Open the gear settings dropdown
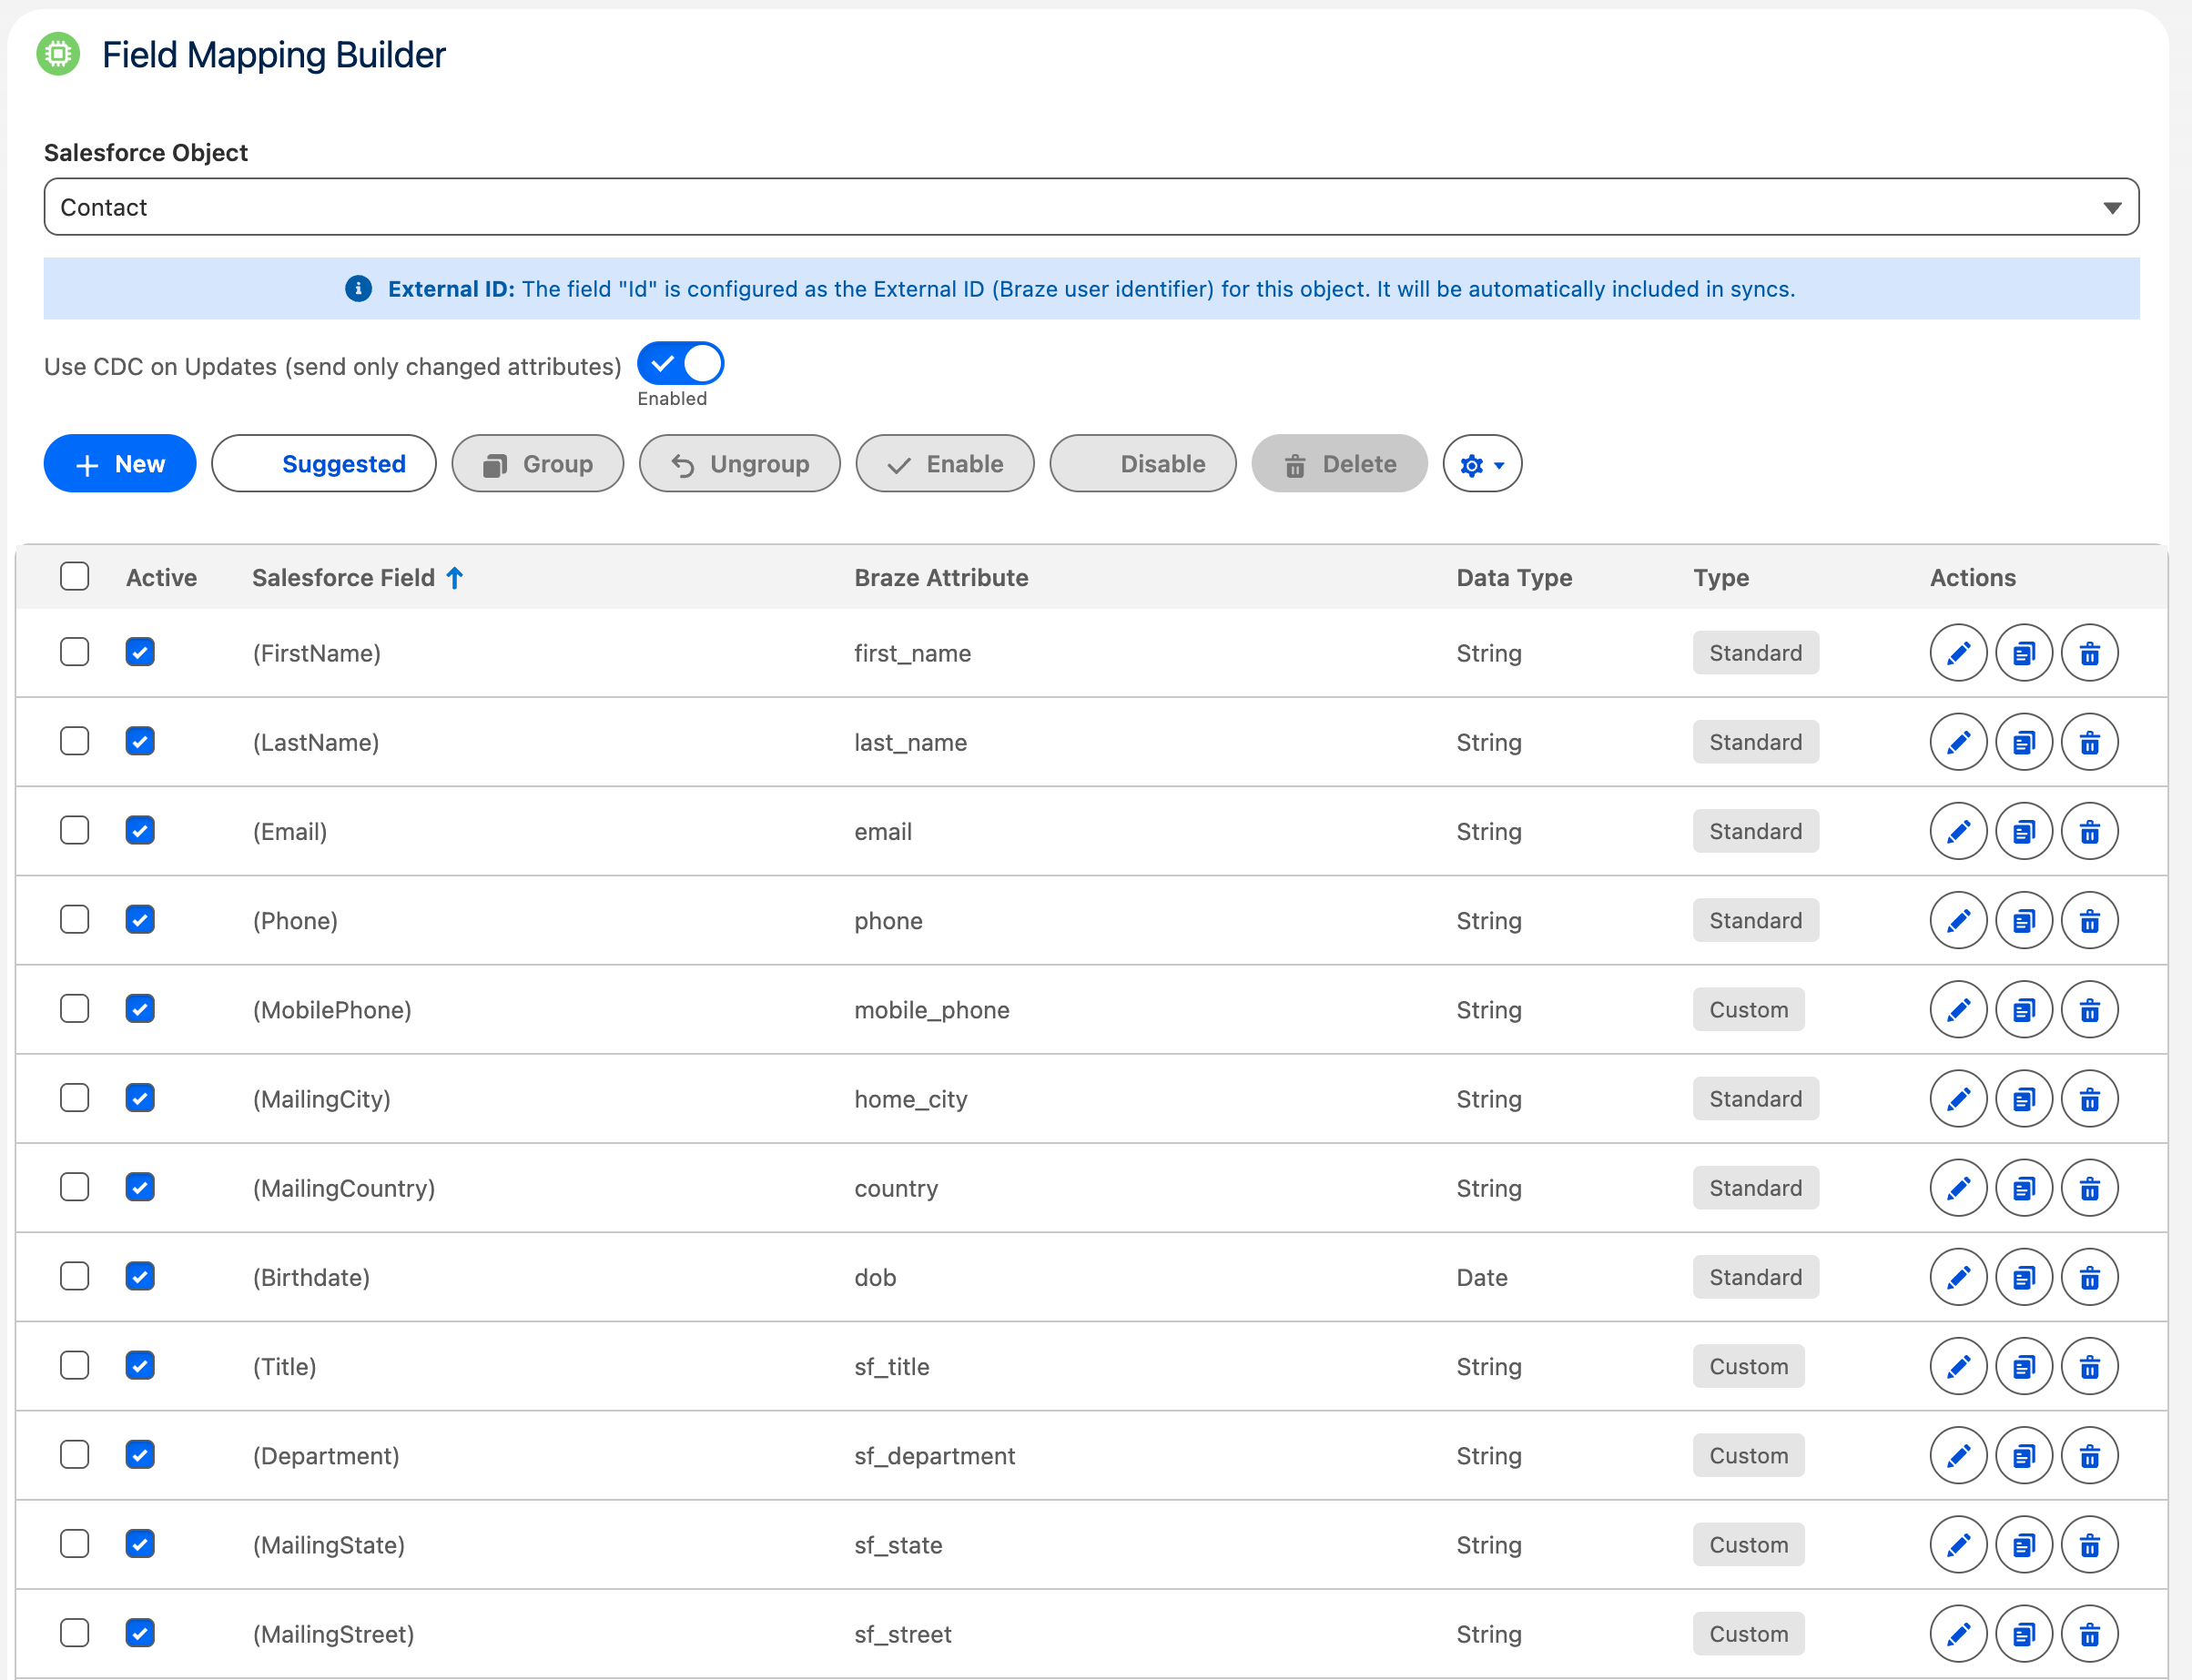The height and width of the screenshot is (1680, 2192). click(1481, 463)
